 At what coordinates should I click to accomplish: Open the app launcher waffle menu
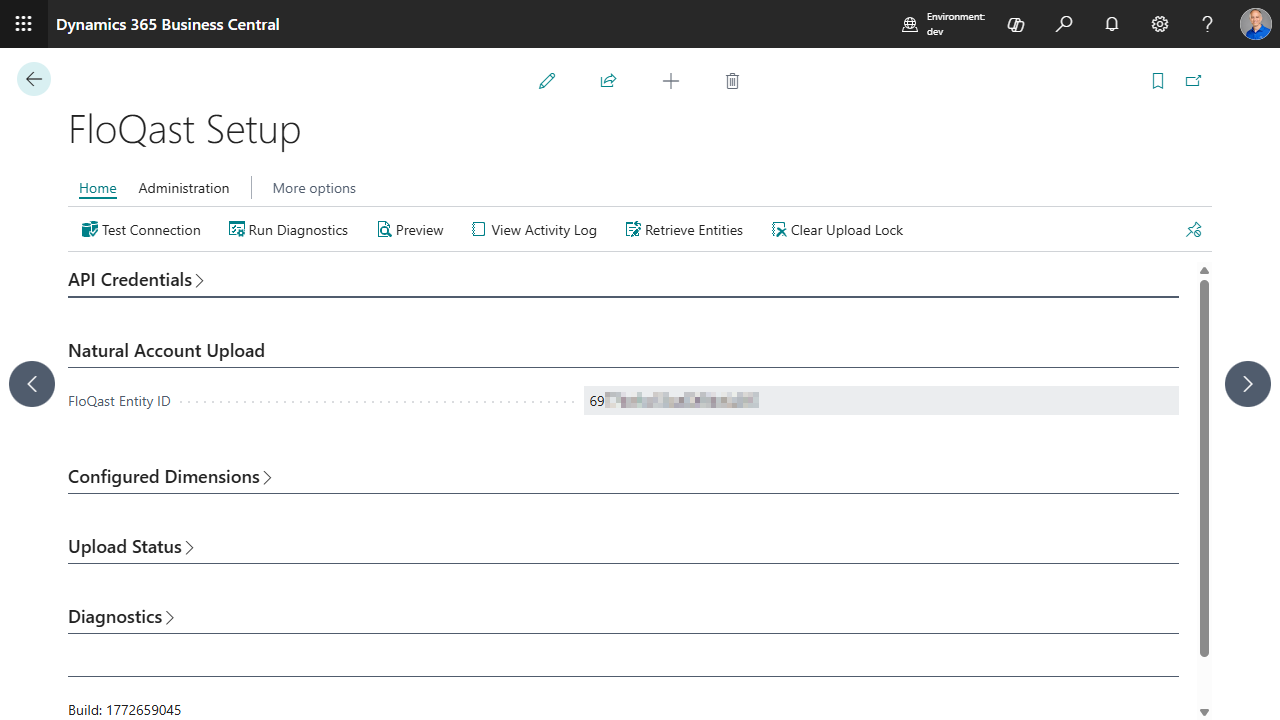[24, 24]
